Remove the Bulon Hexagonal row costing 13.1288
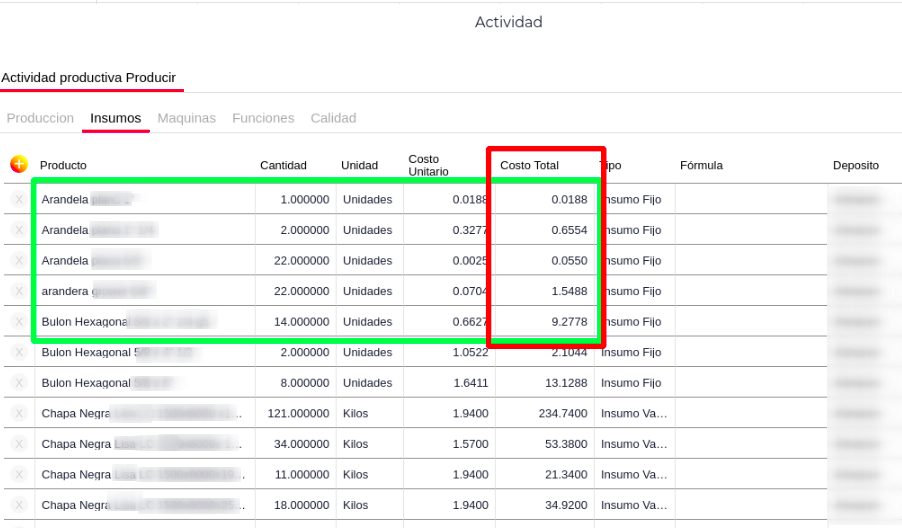The image size is (902, 528). (18, 383)
